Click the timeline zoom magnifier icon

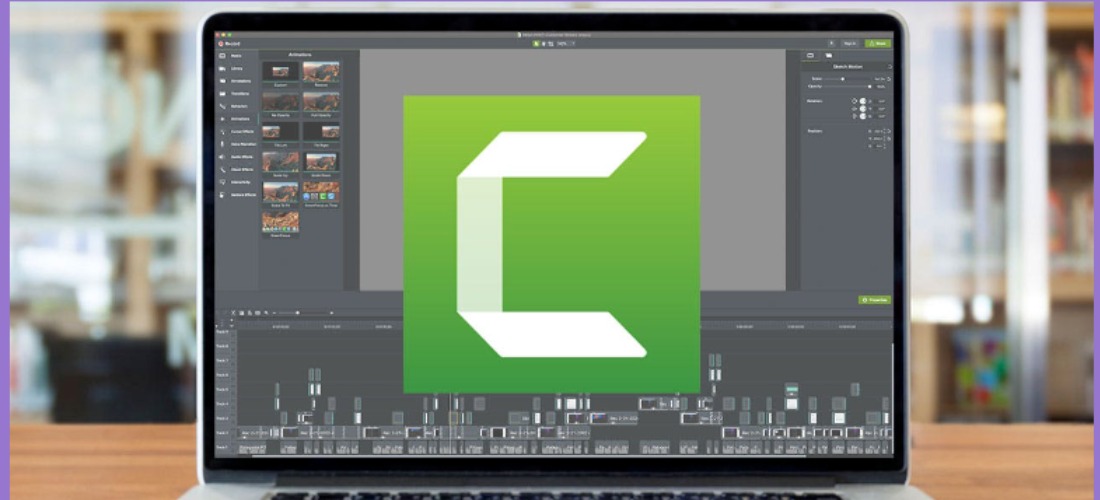coord(267,313)
